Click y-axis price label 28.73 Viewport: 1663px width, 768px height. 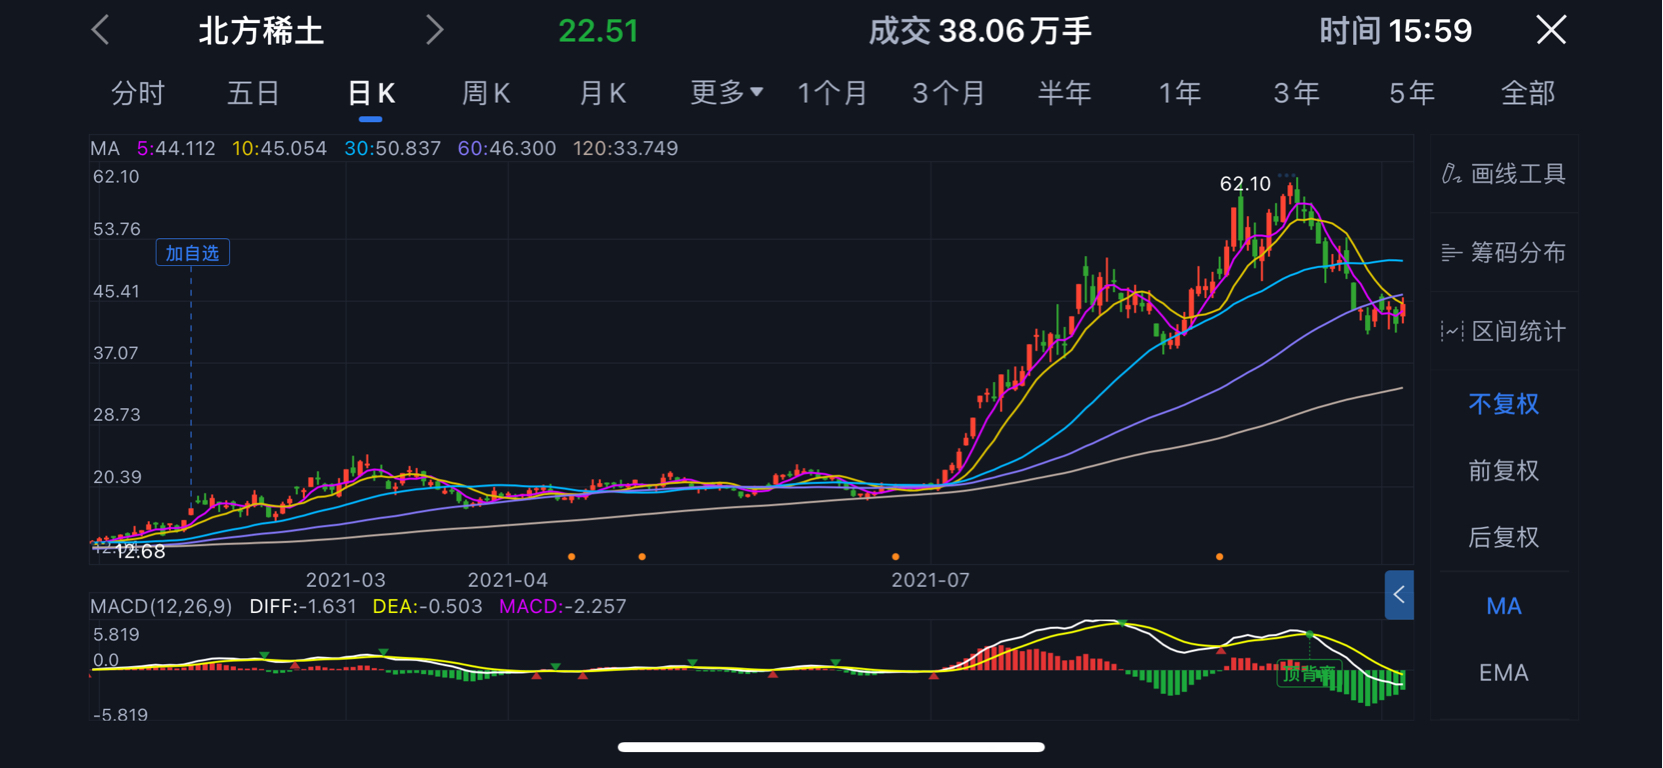point(116,415)
